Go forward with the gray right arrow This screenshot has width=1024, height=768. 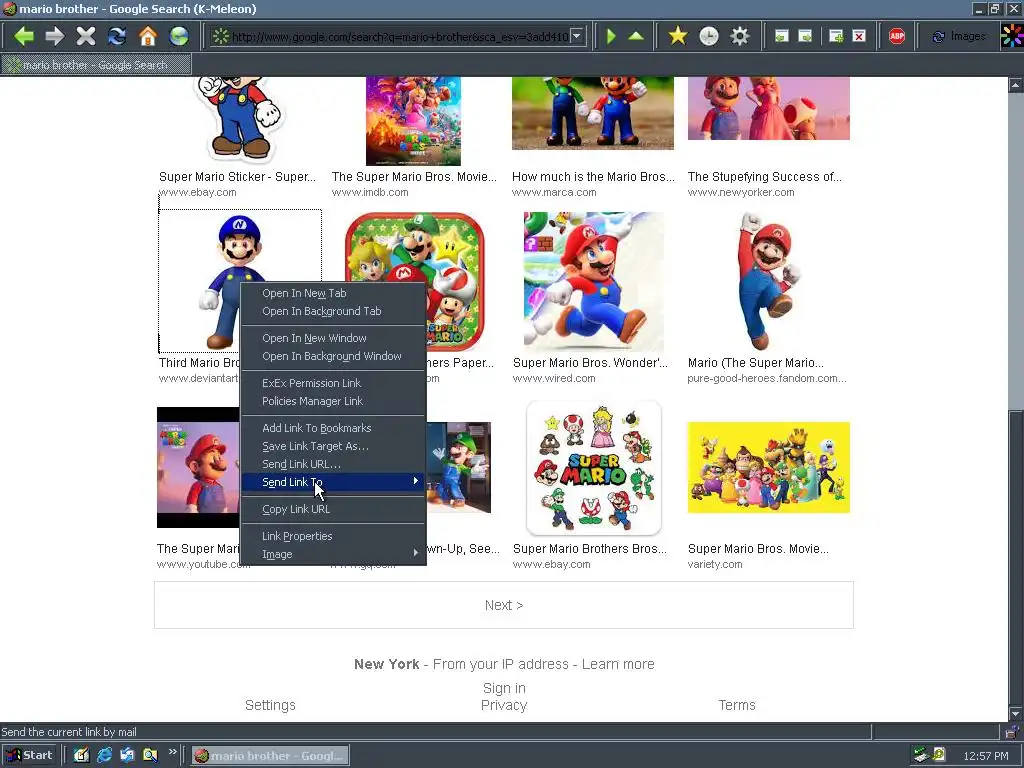[55, 36]
